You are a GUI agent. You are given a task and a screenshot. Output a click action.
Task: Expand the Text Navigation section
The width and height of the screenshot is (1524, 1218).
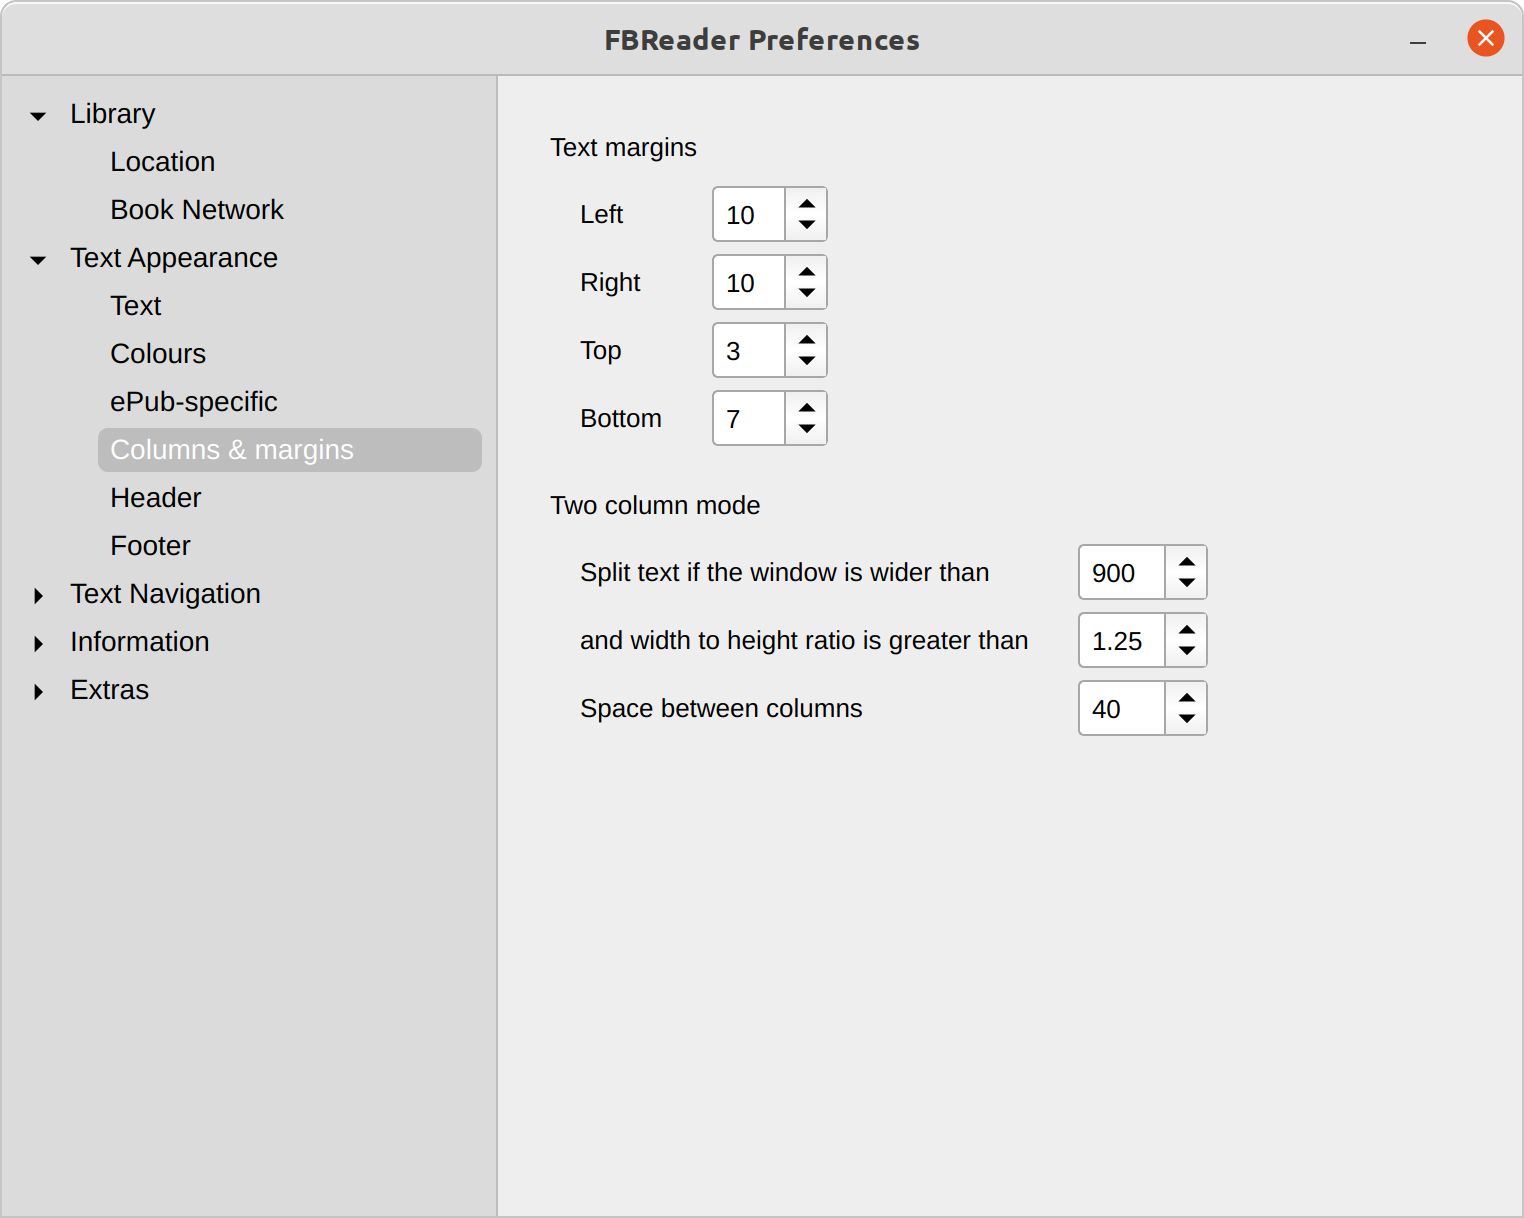[x=38, y=595]
